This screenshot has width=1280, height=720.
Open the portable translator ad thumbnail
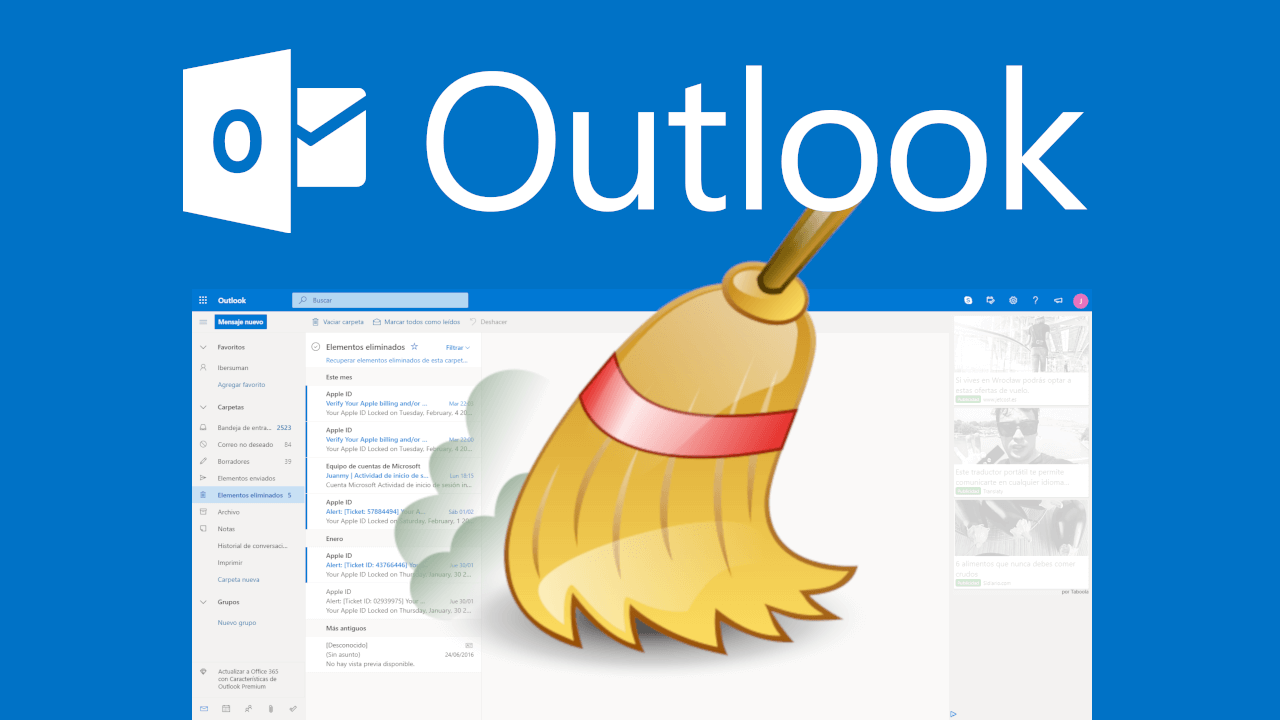point(1021,436)
